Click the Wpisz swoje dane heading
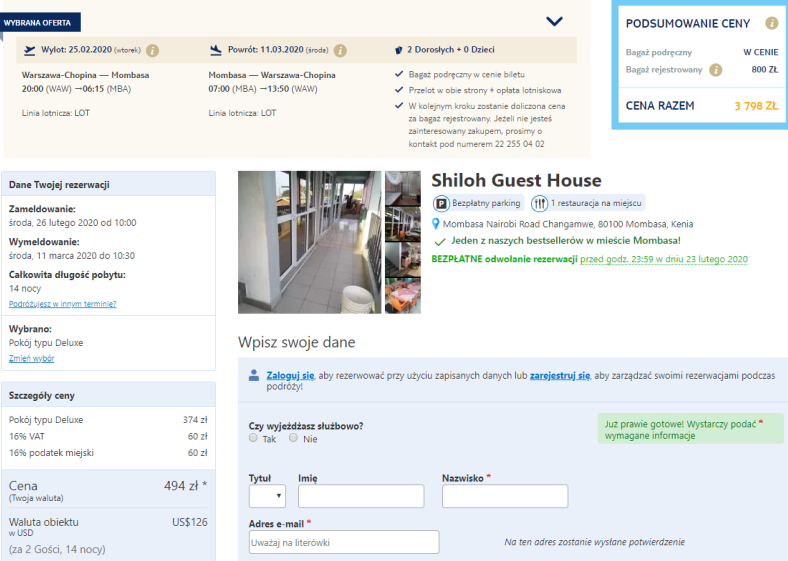788x561 pixels. (x=297, y=342)
